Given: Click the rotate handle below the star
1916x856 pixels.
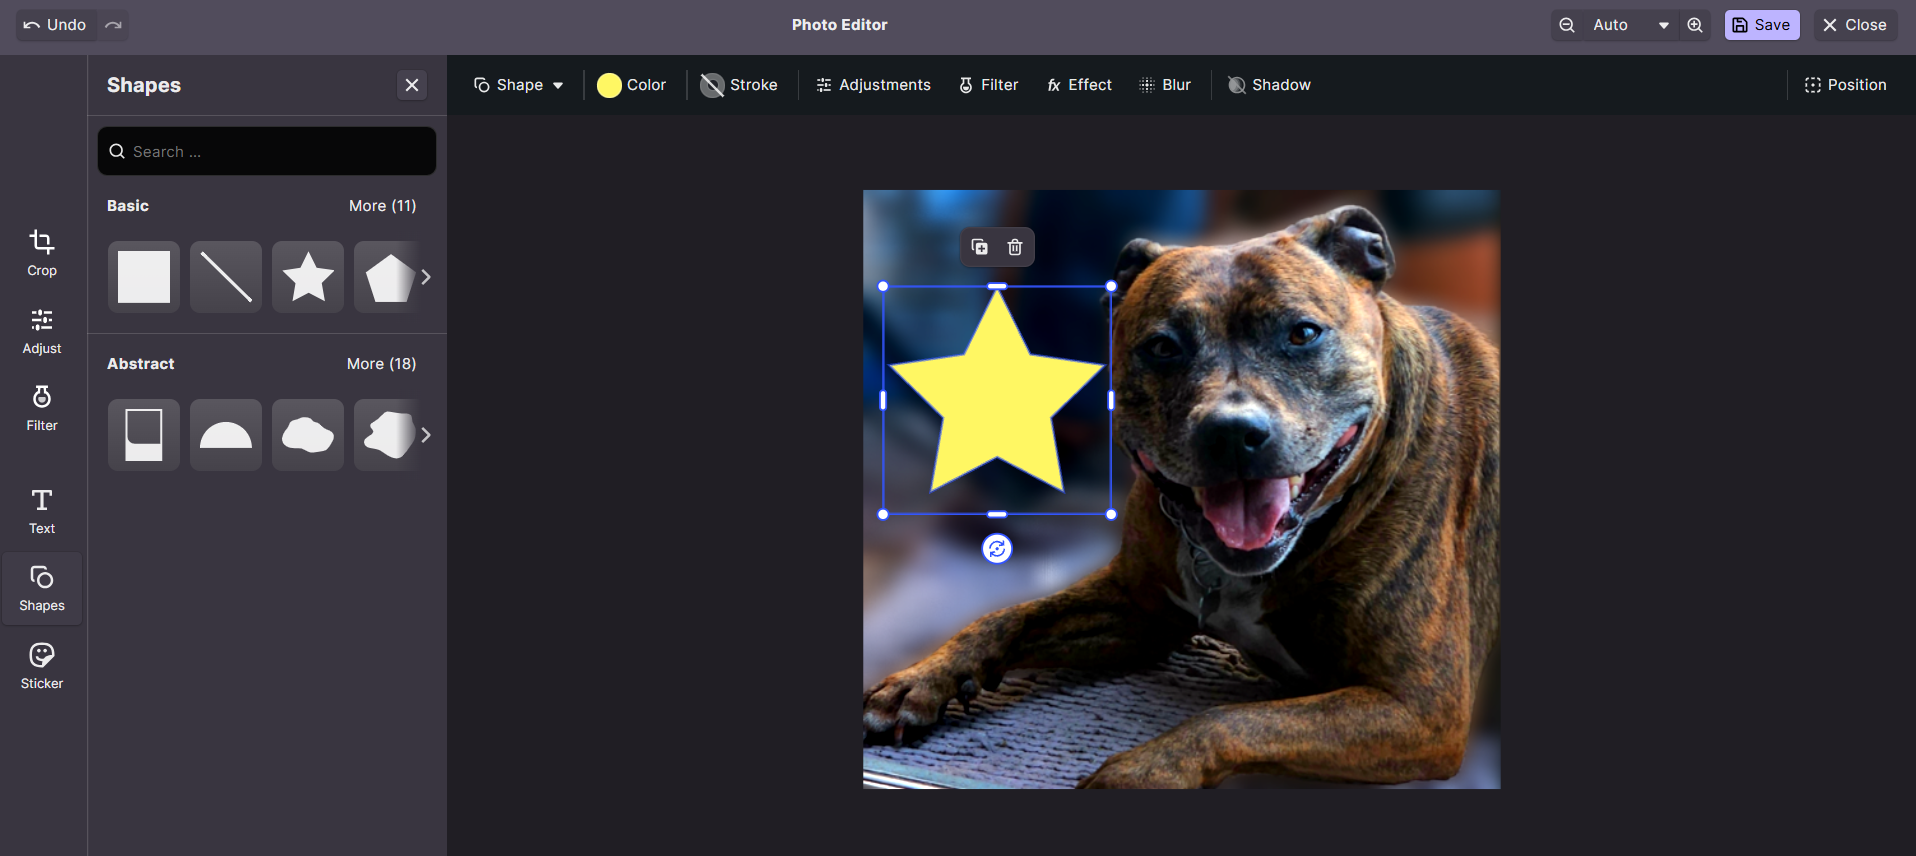Looking at the screenshot, I should (x=997, y=549).
